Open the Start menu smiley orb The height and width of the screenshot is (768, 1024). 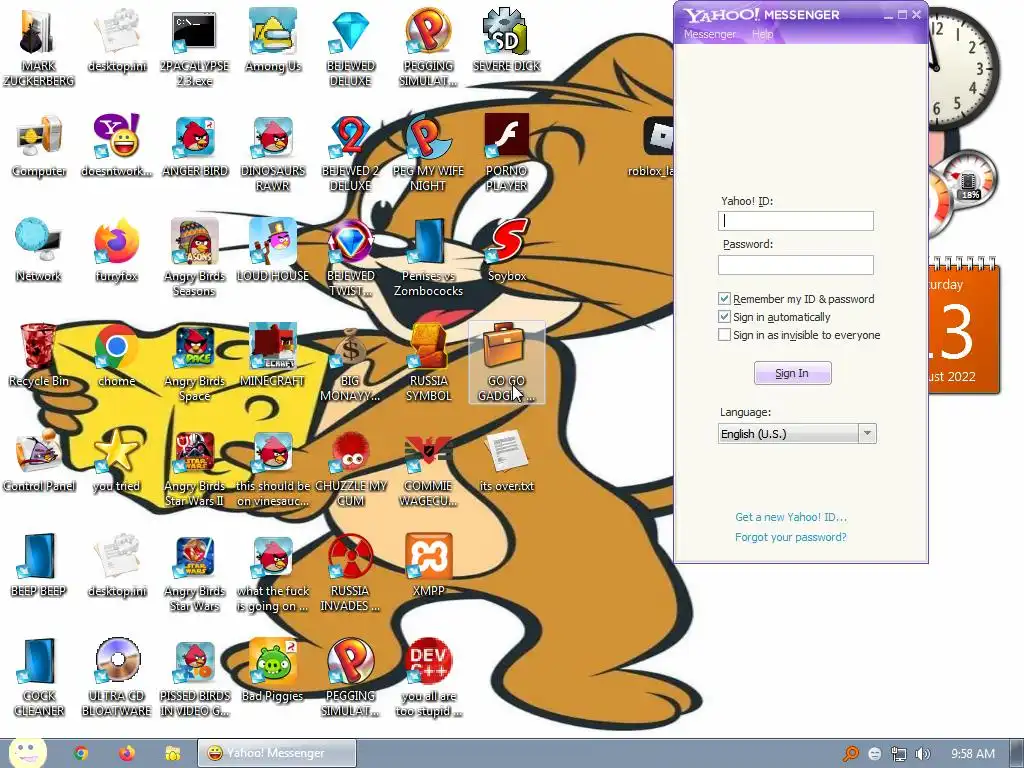coord(27,753)
